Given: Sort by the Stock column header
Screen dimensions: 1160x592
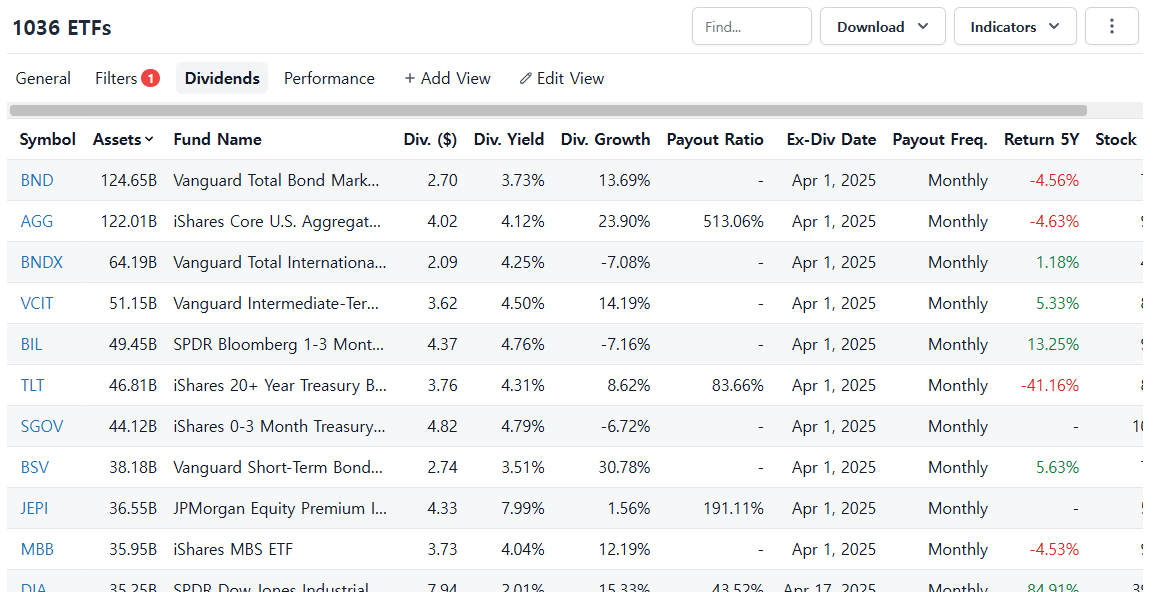Looking at the screenshot, I should point(1116,139).
